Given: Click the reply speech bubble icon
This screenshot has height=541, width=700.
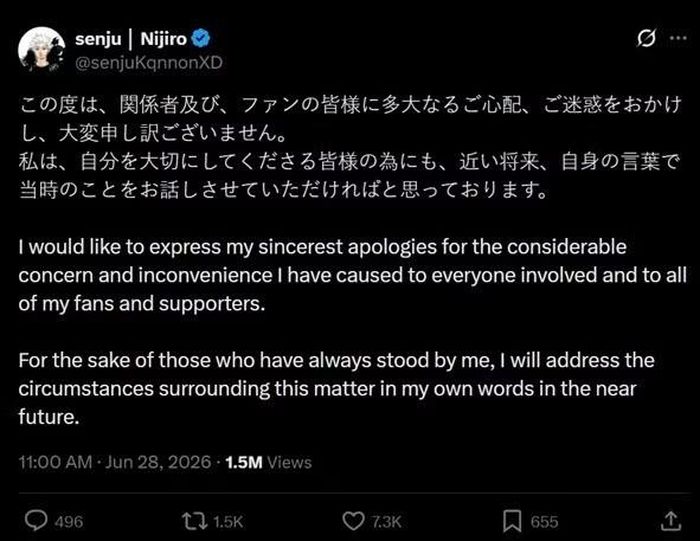Looking at the screenshot, I should 36,521.
